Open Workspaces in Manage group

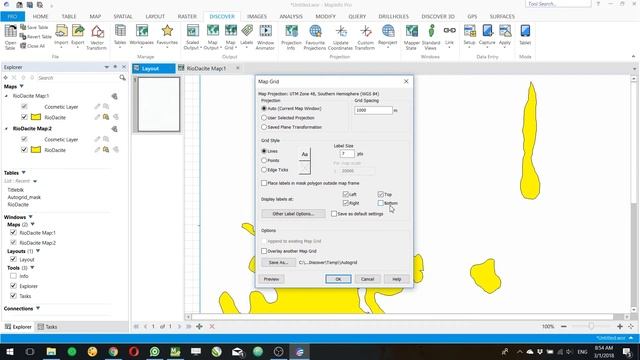[142, 35]
